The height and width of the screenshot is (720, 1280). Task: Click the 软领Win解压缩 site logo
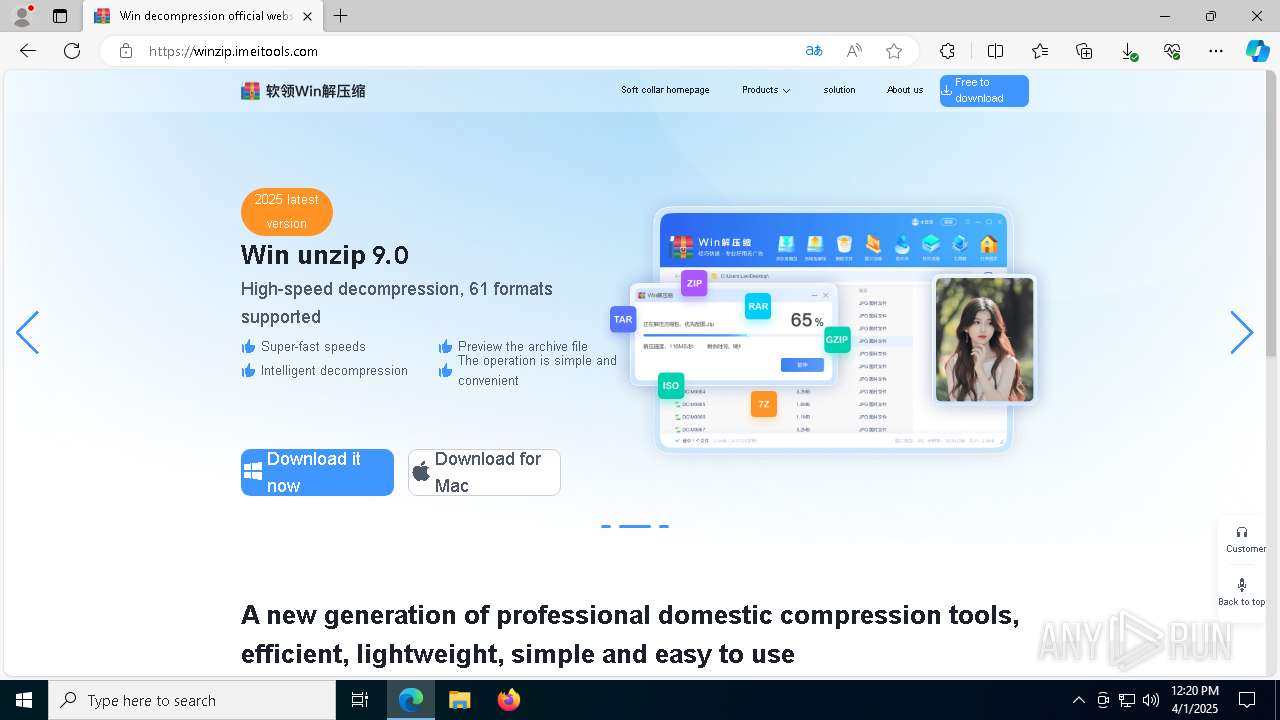303,91
